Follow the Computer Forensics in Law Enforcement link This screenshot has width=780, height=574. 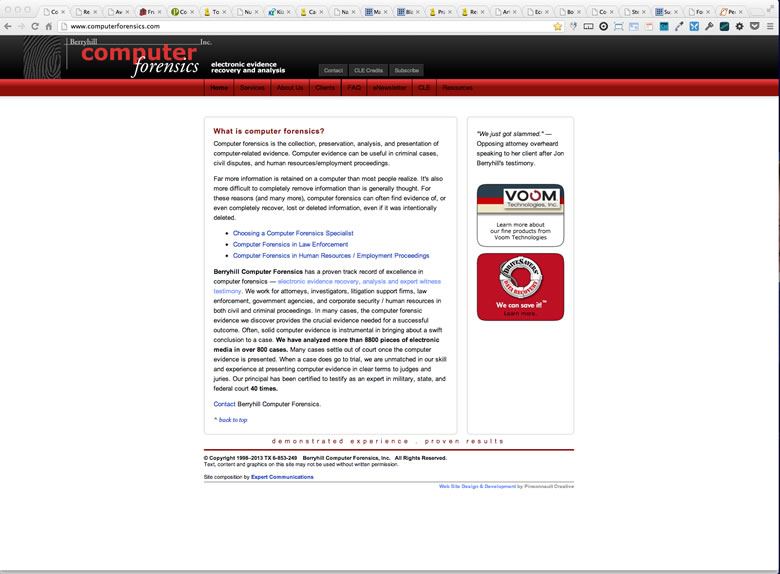click(x=290, y=244)
